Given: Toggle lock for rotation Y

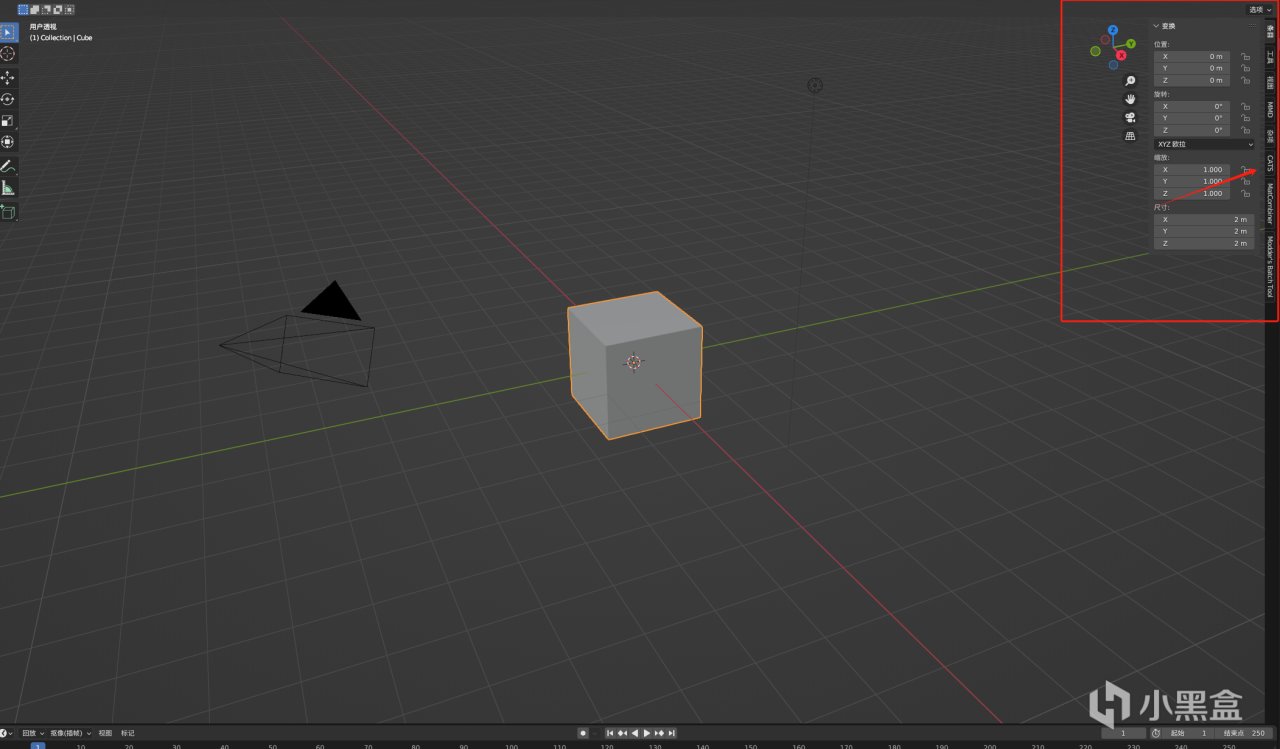Looking at the screenshot, I should coord(1245,119).
